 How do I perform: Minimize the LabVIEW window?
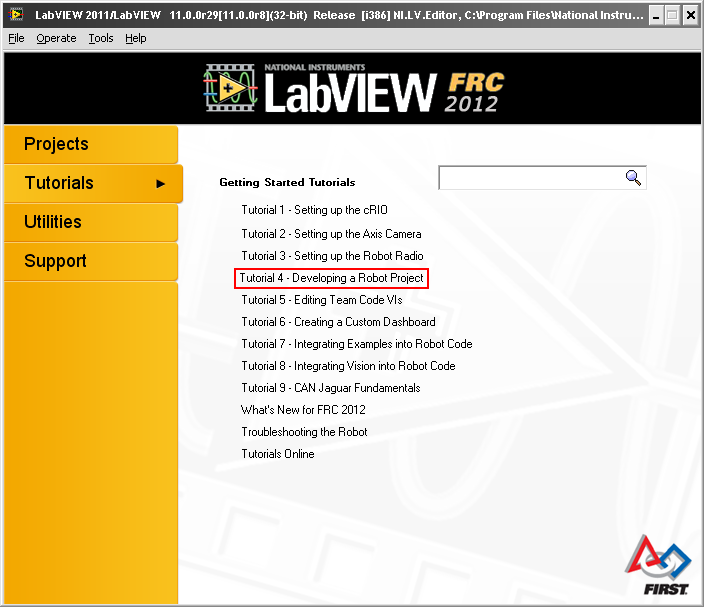pos(656,16)
